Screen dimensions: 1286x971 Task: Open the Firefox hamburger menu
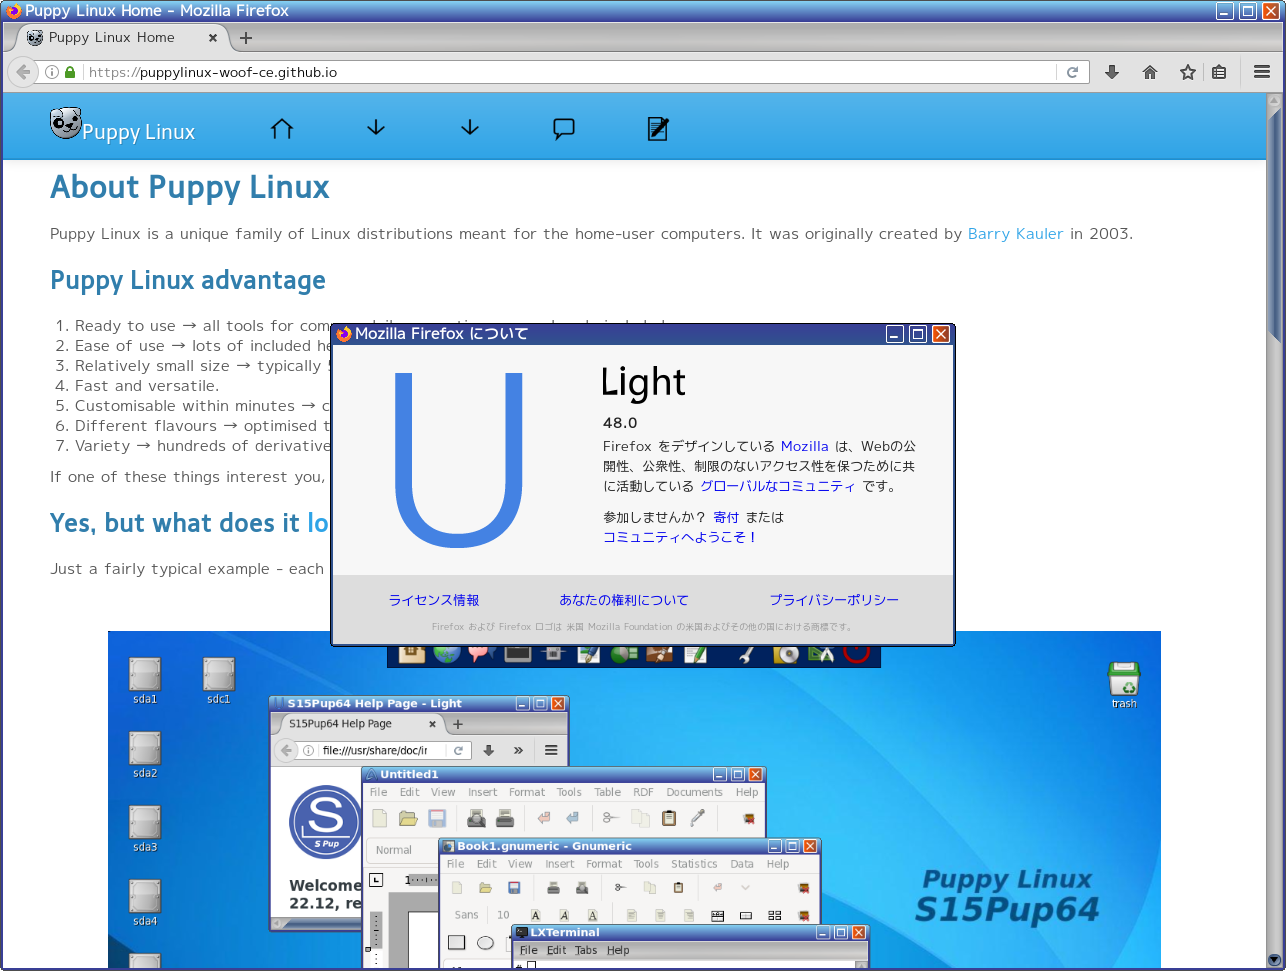tap(1262, 72)
